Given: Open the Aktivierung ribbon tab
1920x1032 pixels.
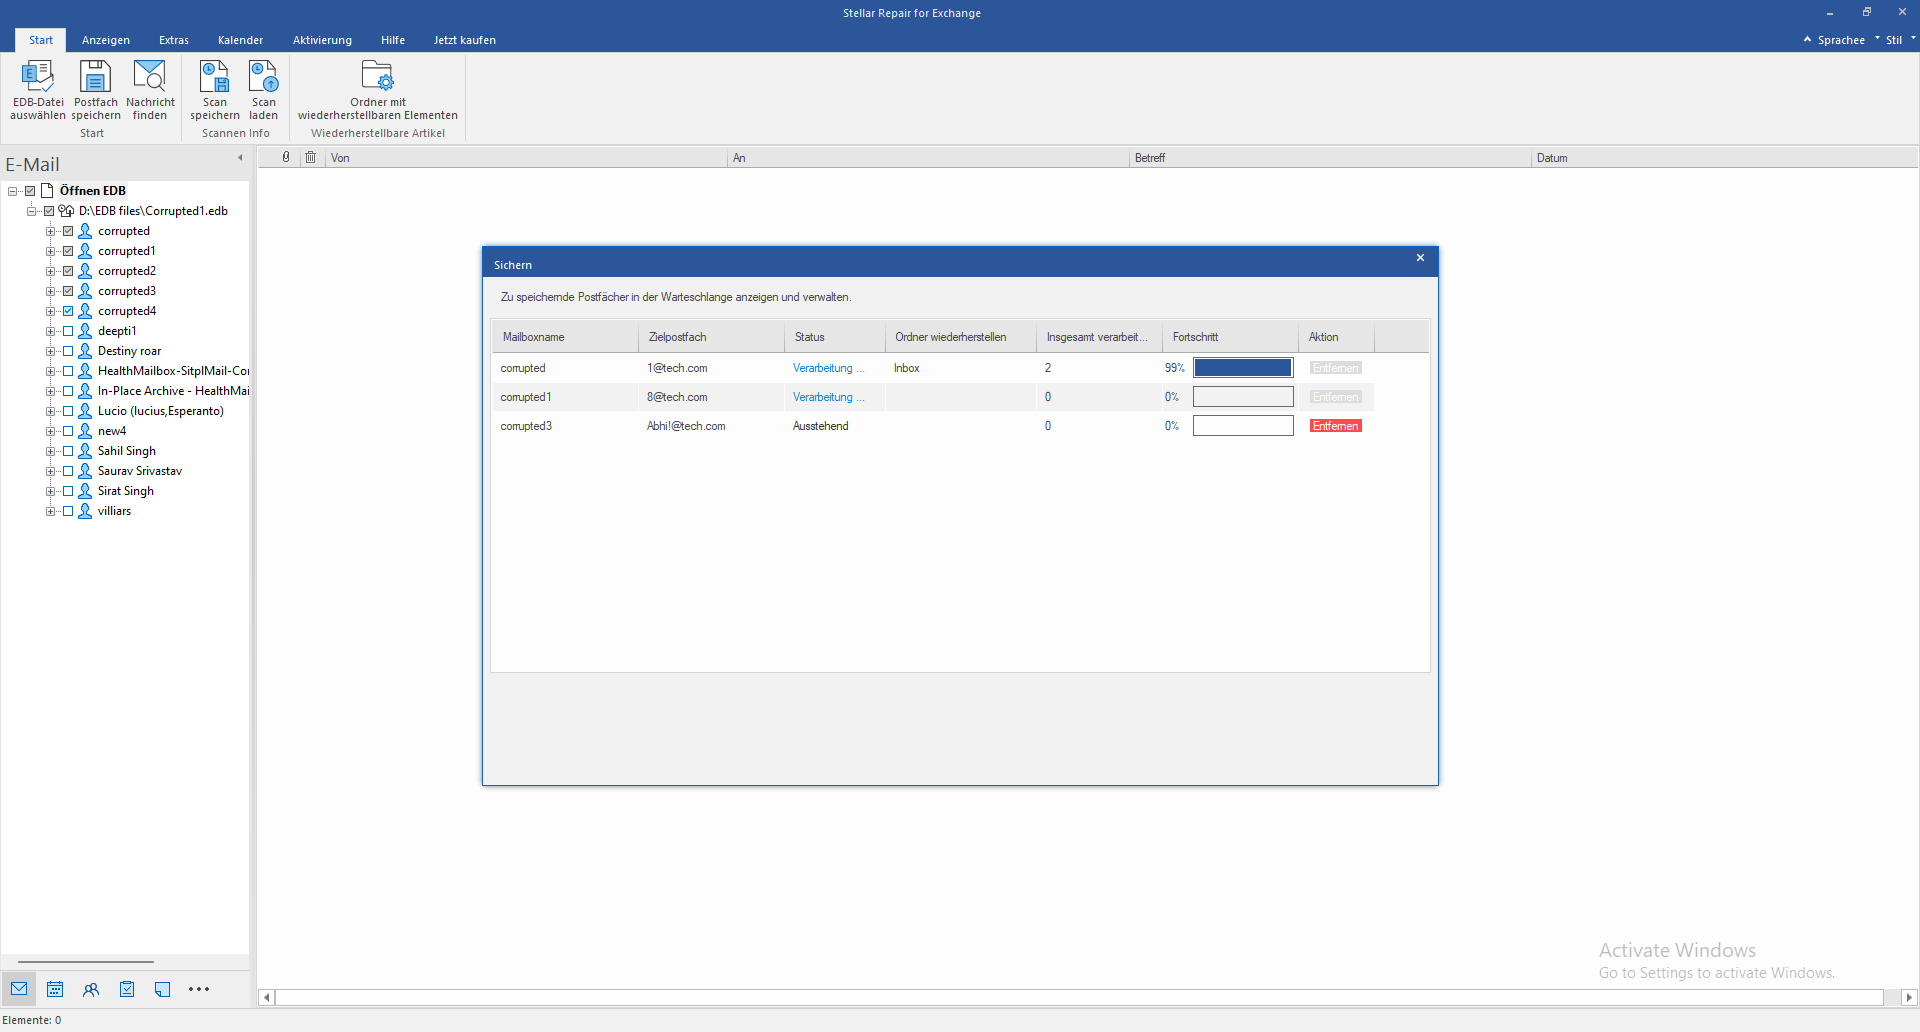Looking at the screenshot, I should click(322, 40).
